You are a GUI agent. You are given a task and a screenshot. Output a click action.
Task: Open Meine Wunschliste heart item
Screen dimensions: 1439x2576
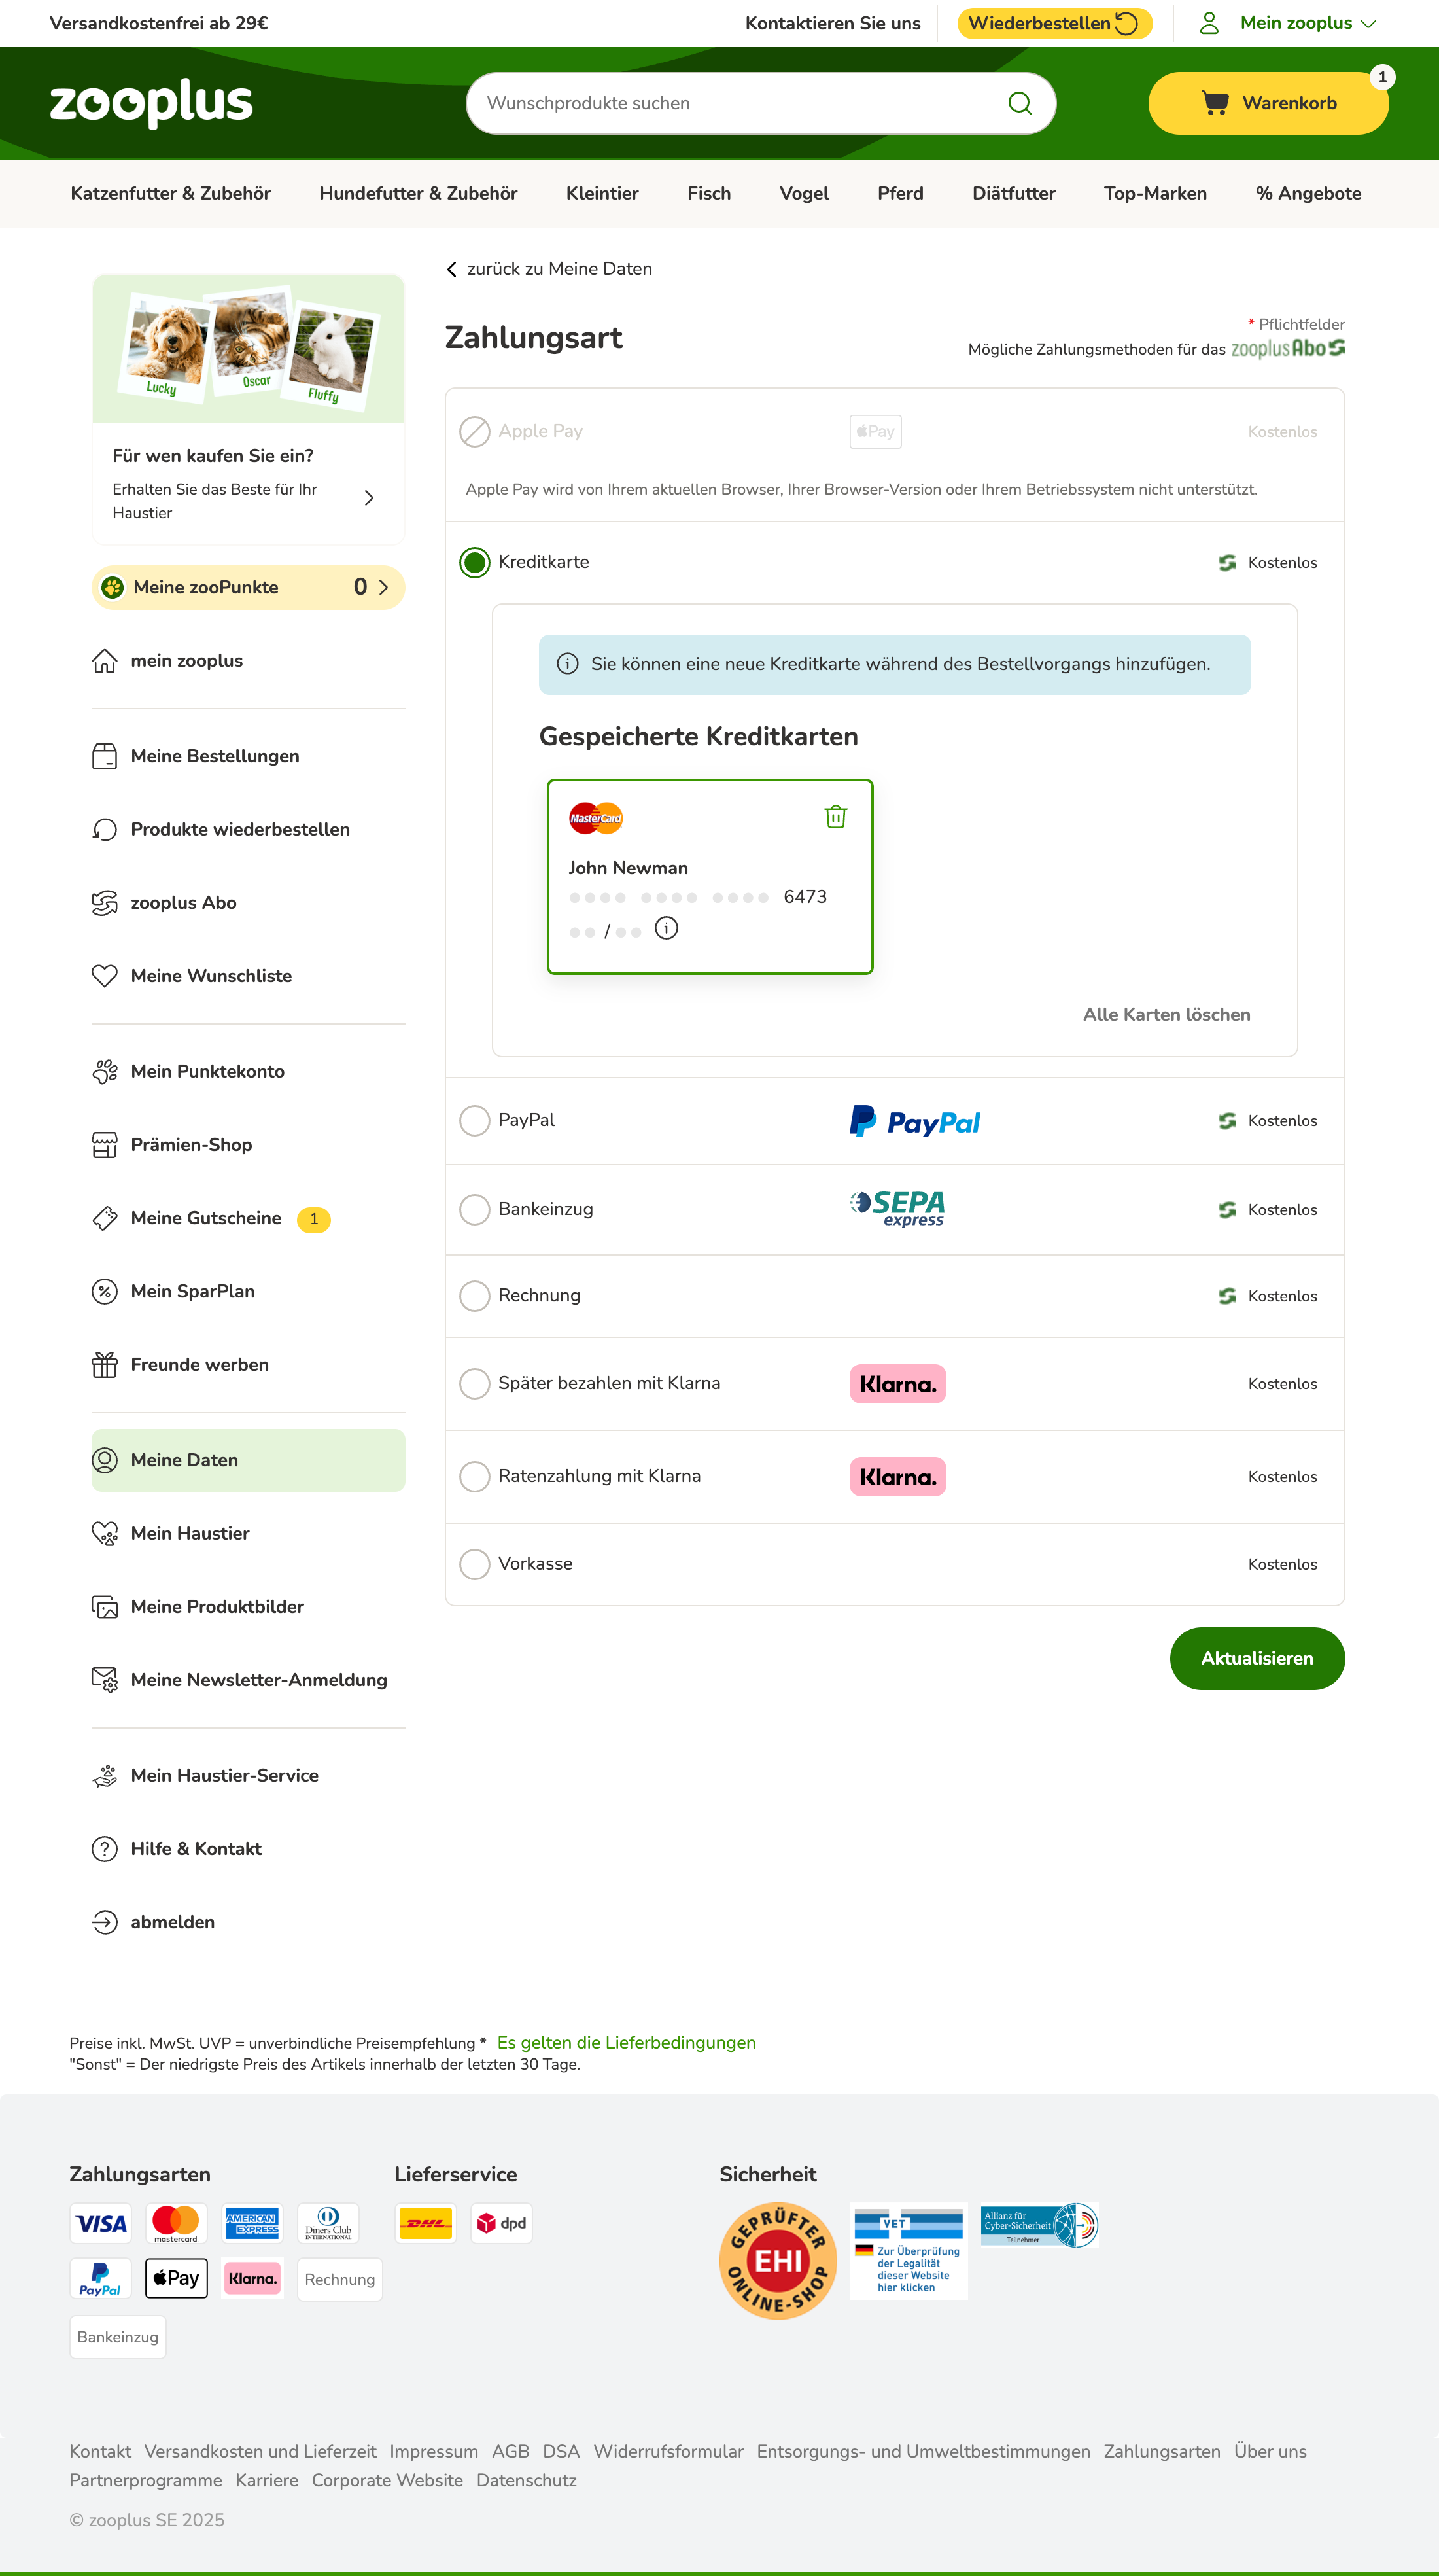point(211,976)
